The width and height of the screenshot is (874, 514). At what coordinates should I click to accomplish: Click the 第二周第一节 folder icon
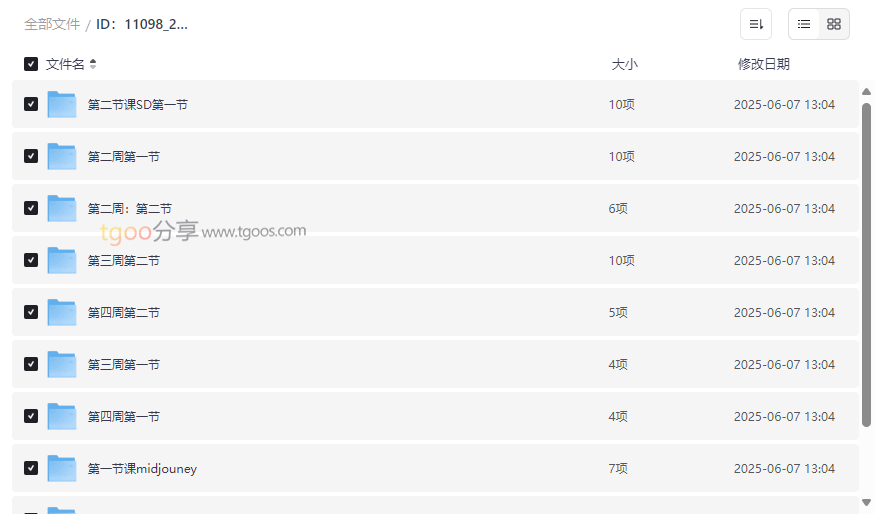62,156
